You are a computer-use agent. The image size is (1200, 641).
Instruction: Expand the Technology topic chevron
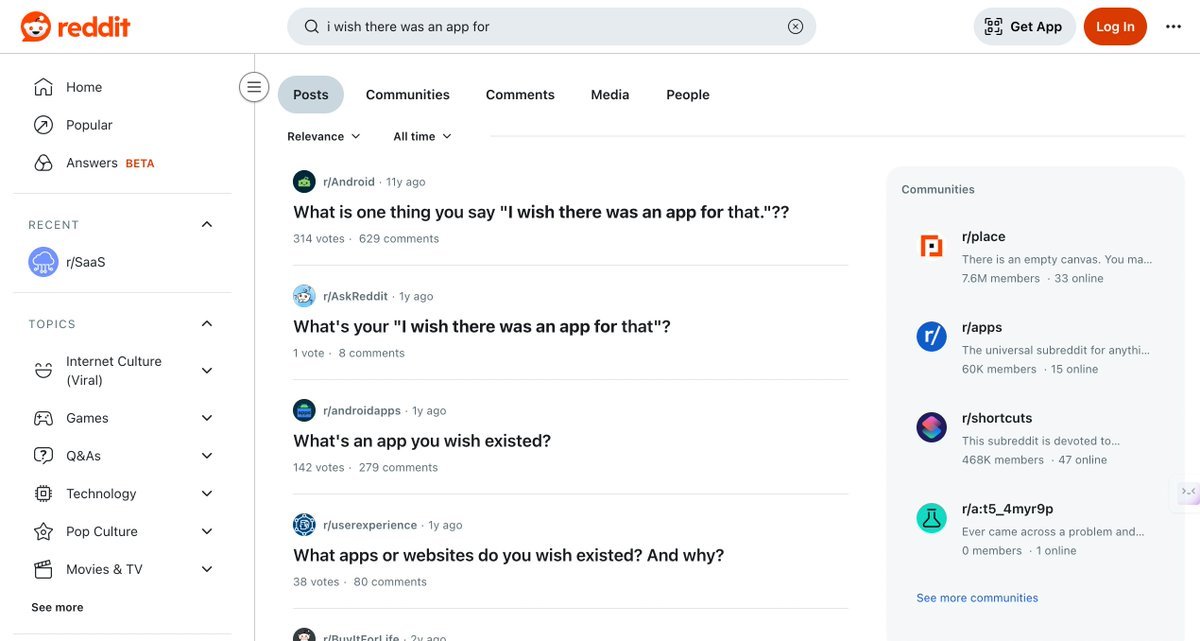(207, 494)
